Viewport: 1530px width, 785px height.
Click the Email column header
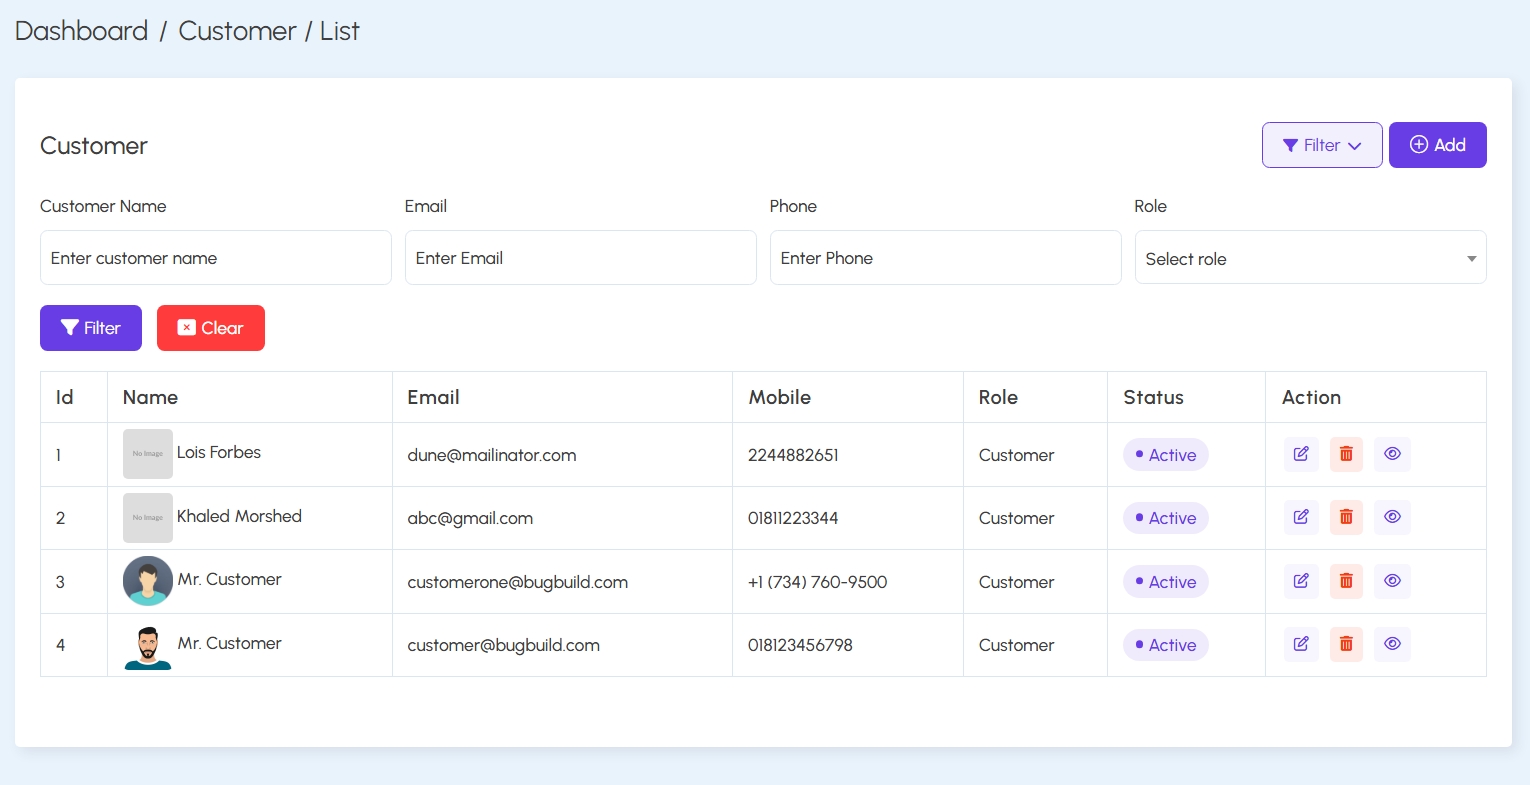click(x=433, y=397)
